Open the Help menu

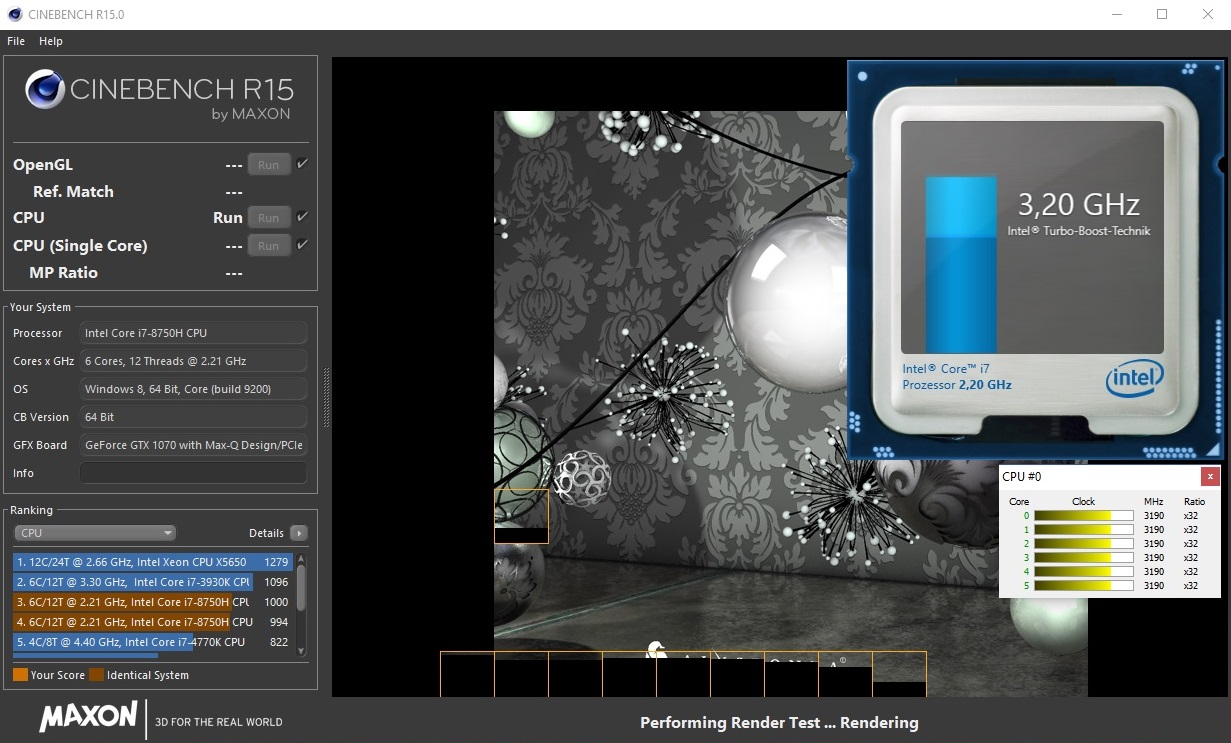click(x=51, y=41)
